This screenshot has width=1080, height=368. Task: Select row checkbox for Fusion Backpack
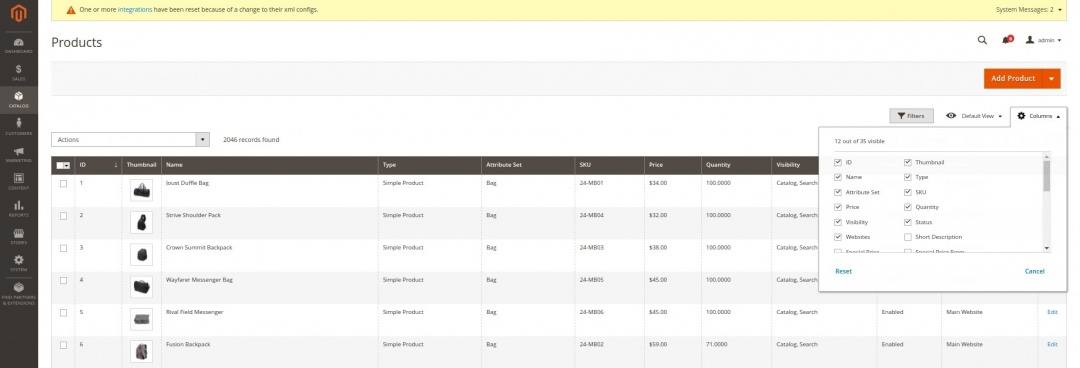click(x=63, y=345)
